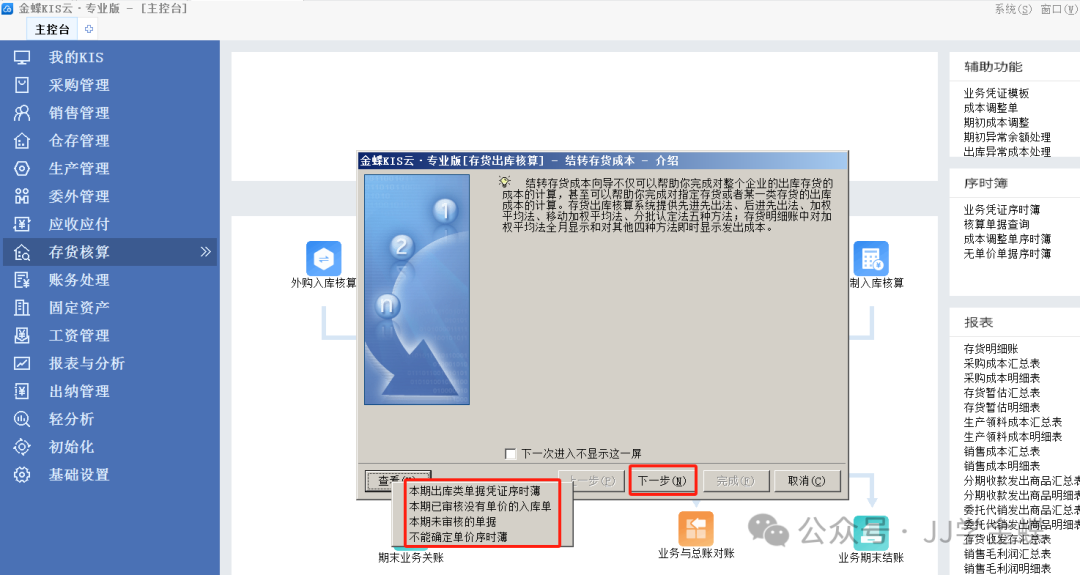Click the 存货核算 入库核算 icon at right
Image resolution: width=1080 pixels, height=575 pixels.
(870, 258)
